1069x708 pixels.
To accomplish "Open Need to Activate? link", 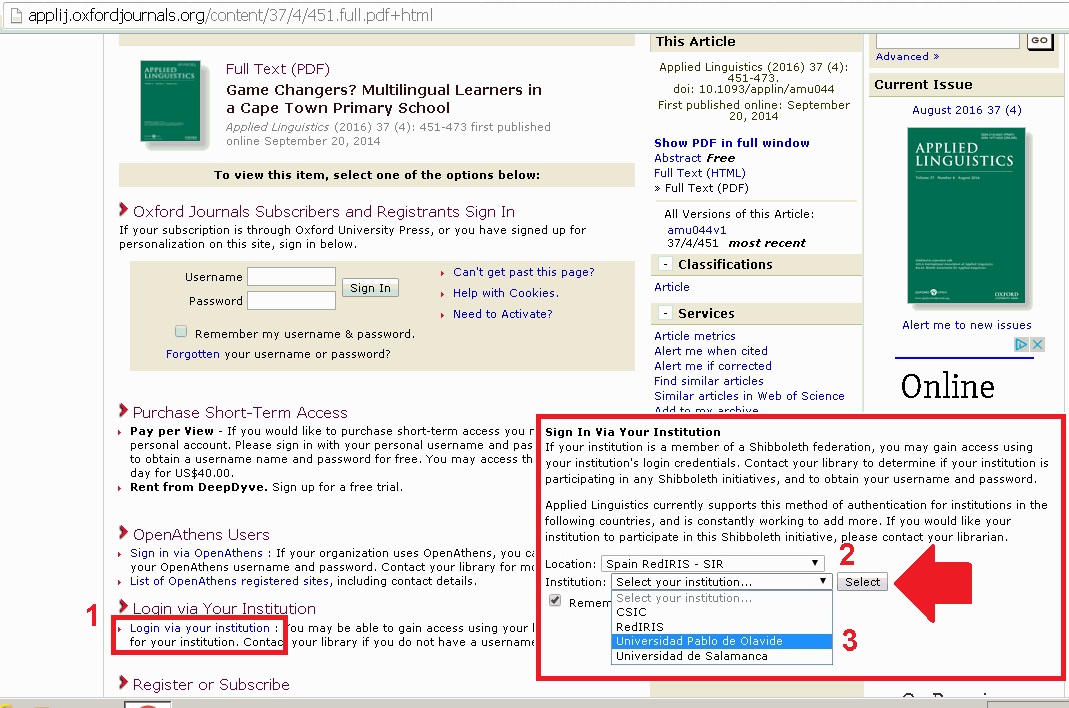I will [502, 314].
